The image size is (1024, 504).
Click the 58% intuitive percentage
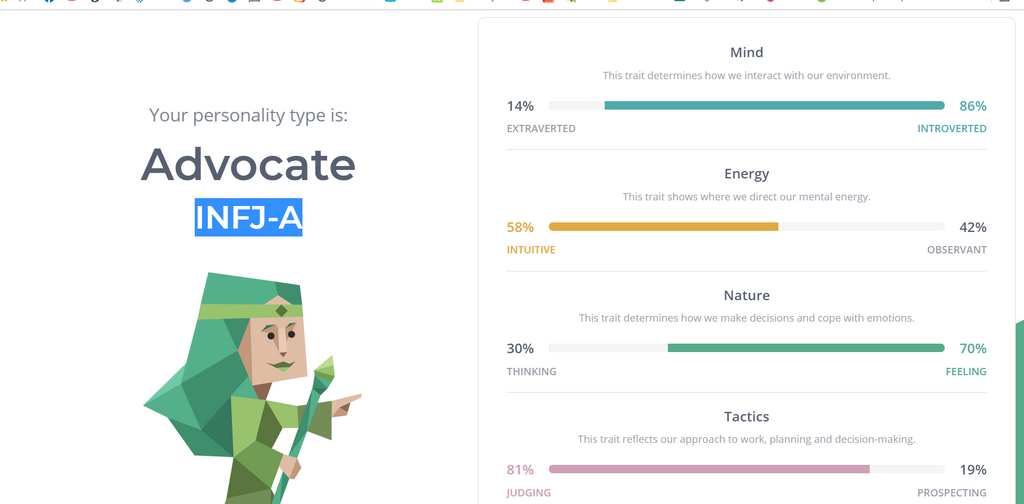coord(520,227)
